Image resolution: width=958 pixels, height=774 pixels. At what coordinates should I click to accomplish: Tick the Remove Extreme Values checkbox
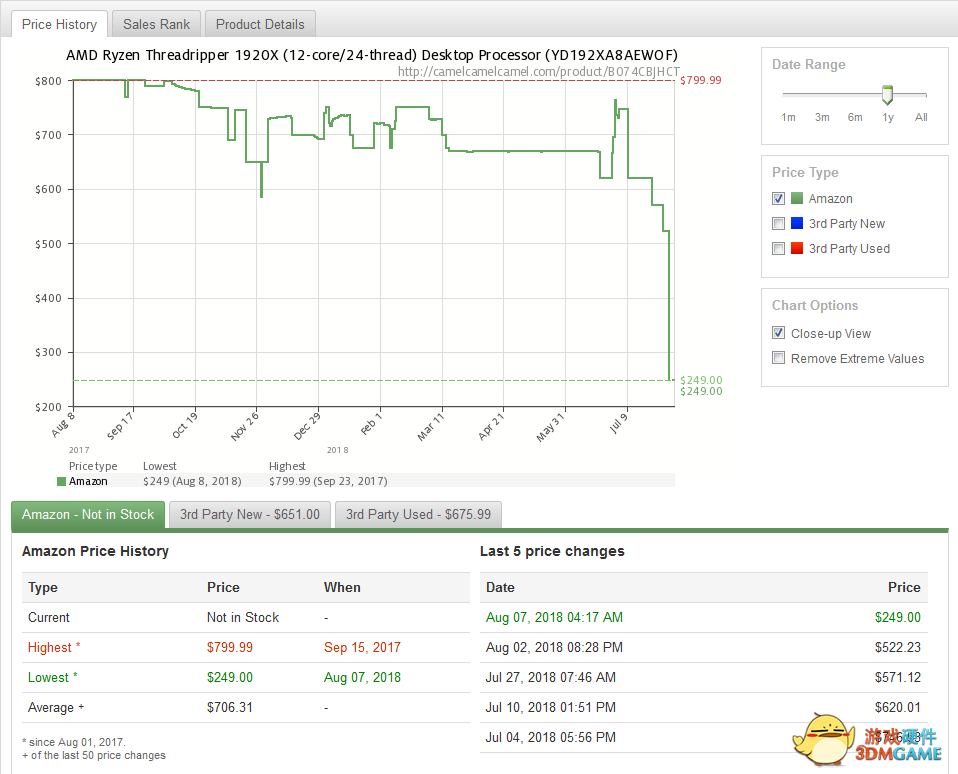[x=778, y=358]
